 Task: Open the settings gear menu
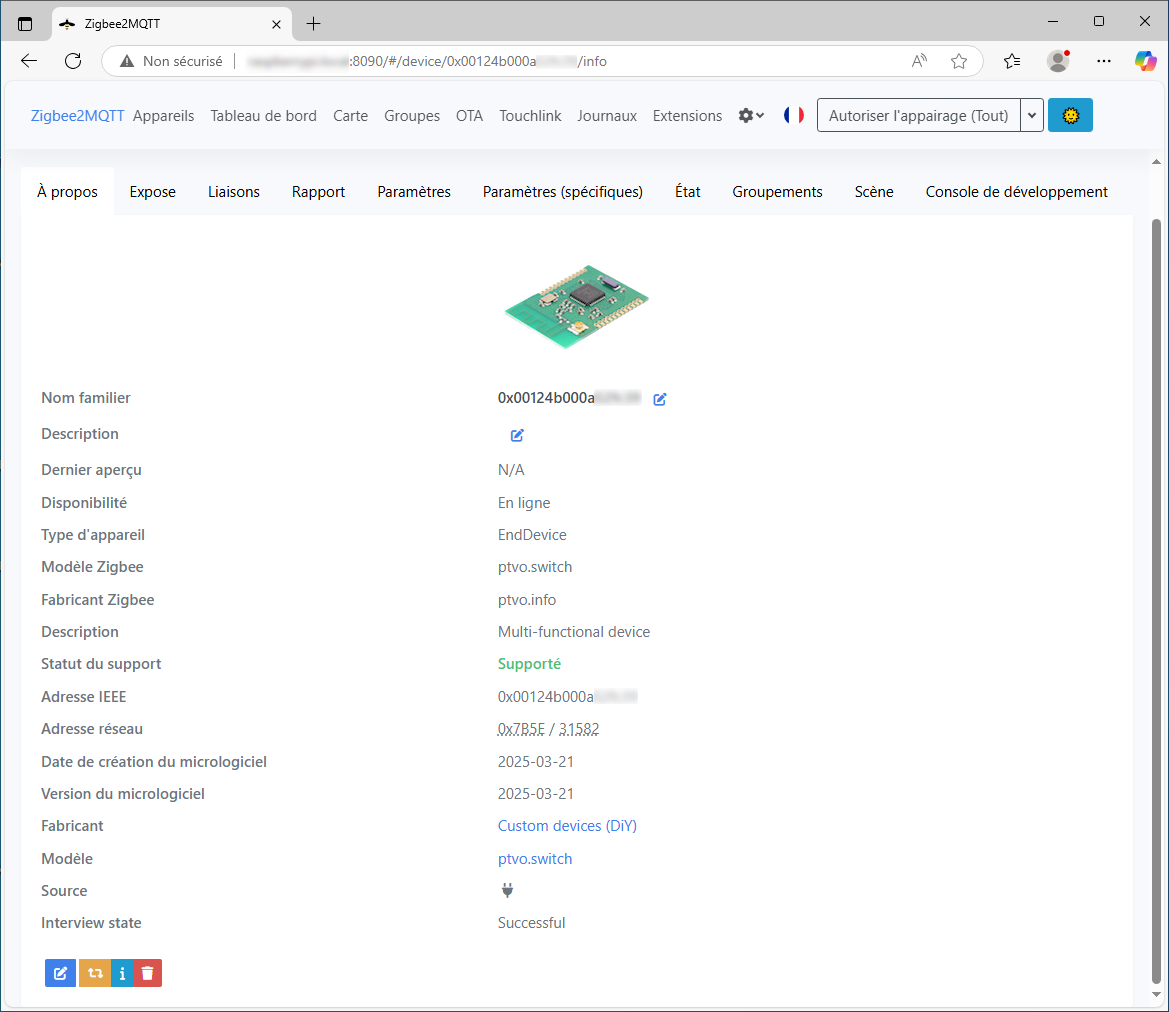pos(751,116)
